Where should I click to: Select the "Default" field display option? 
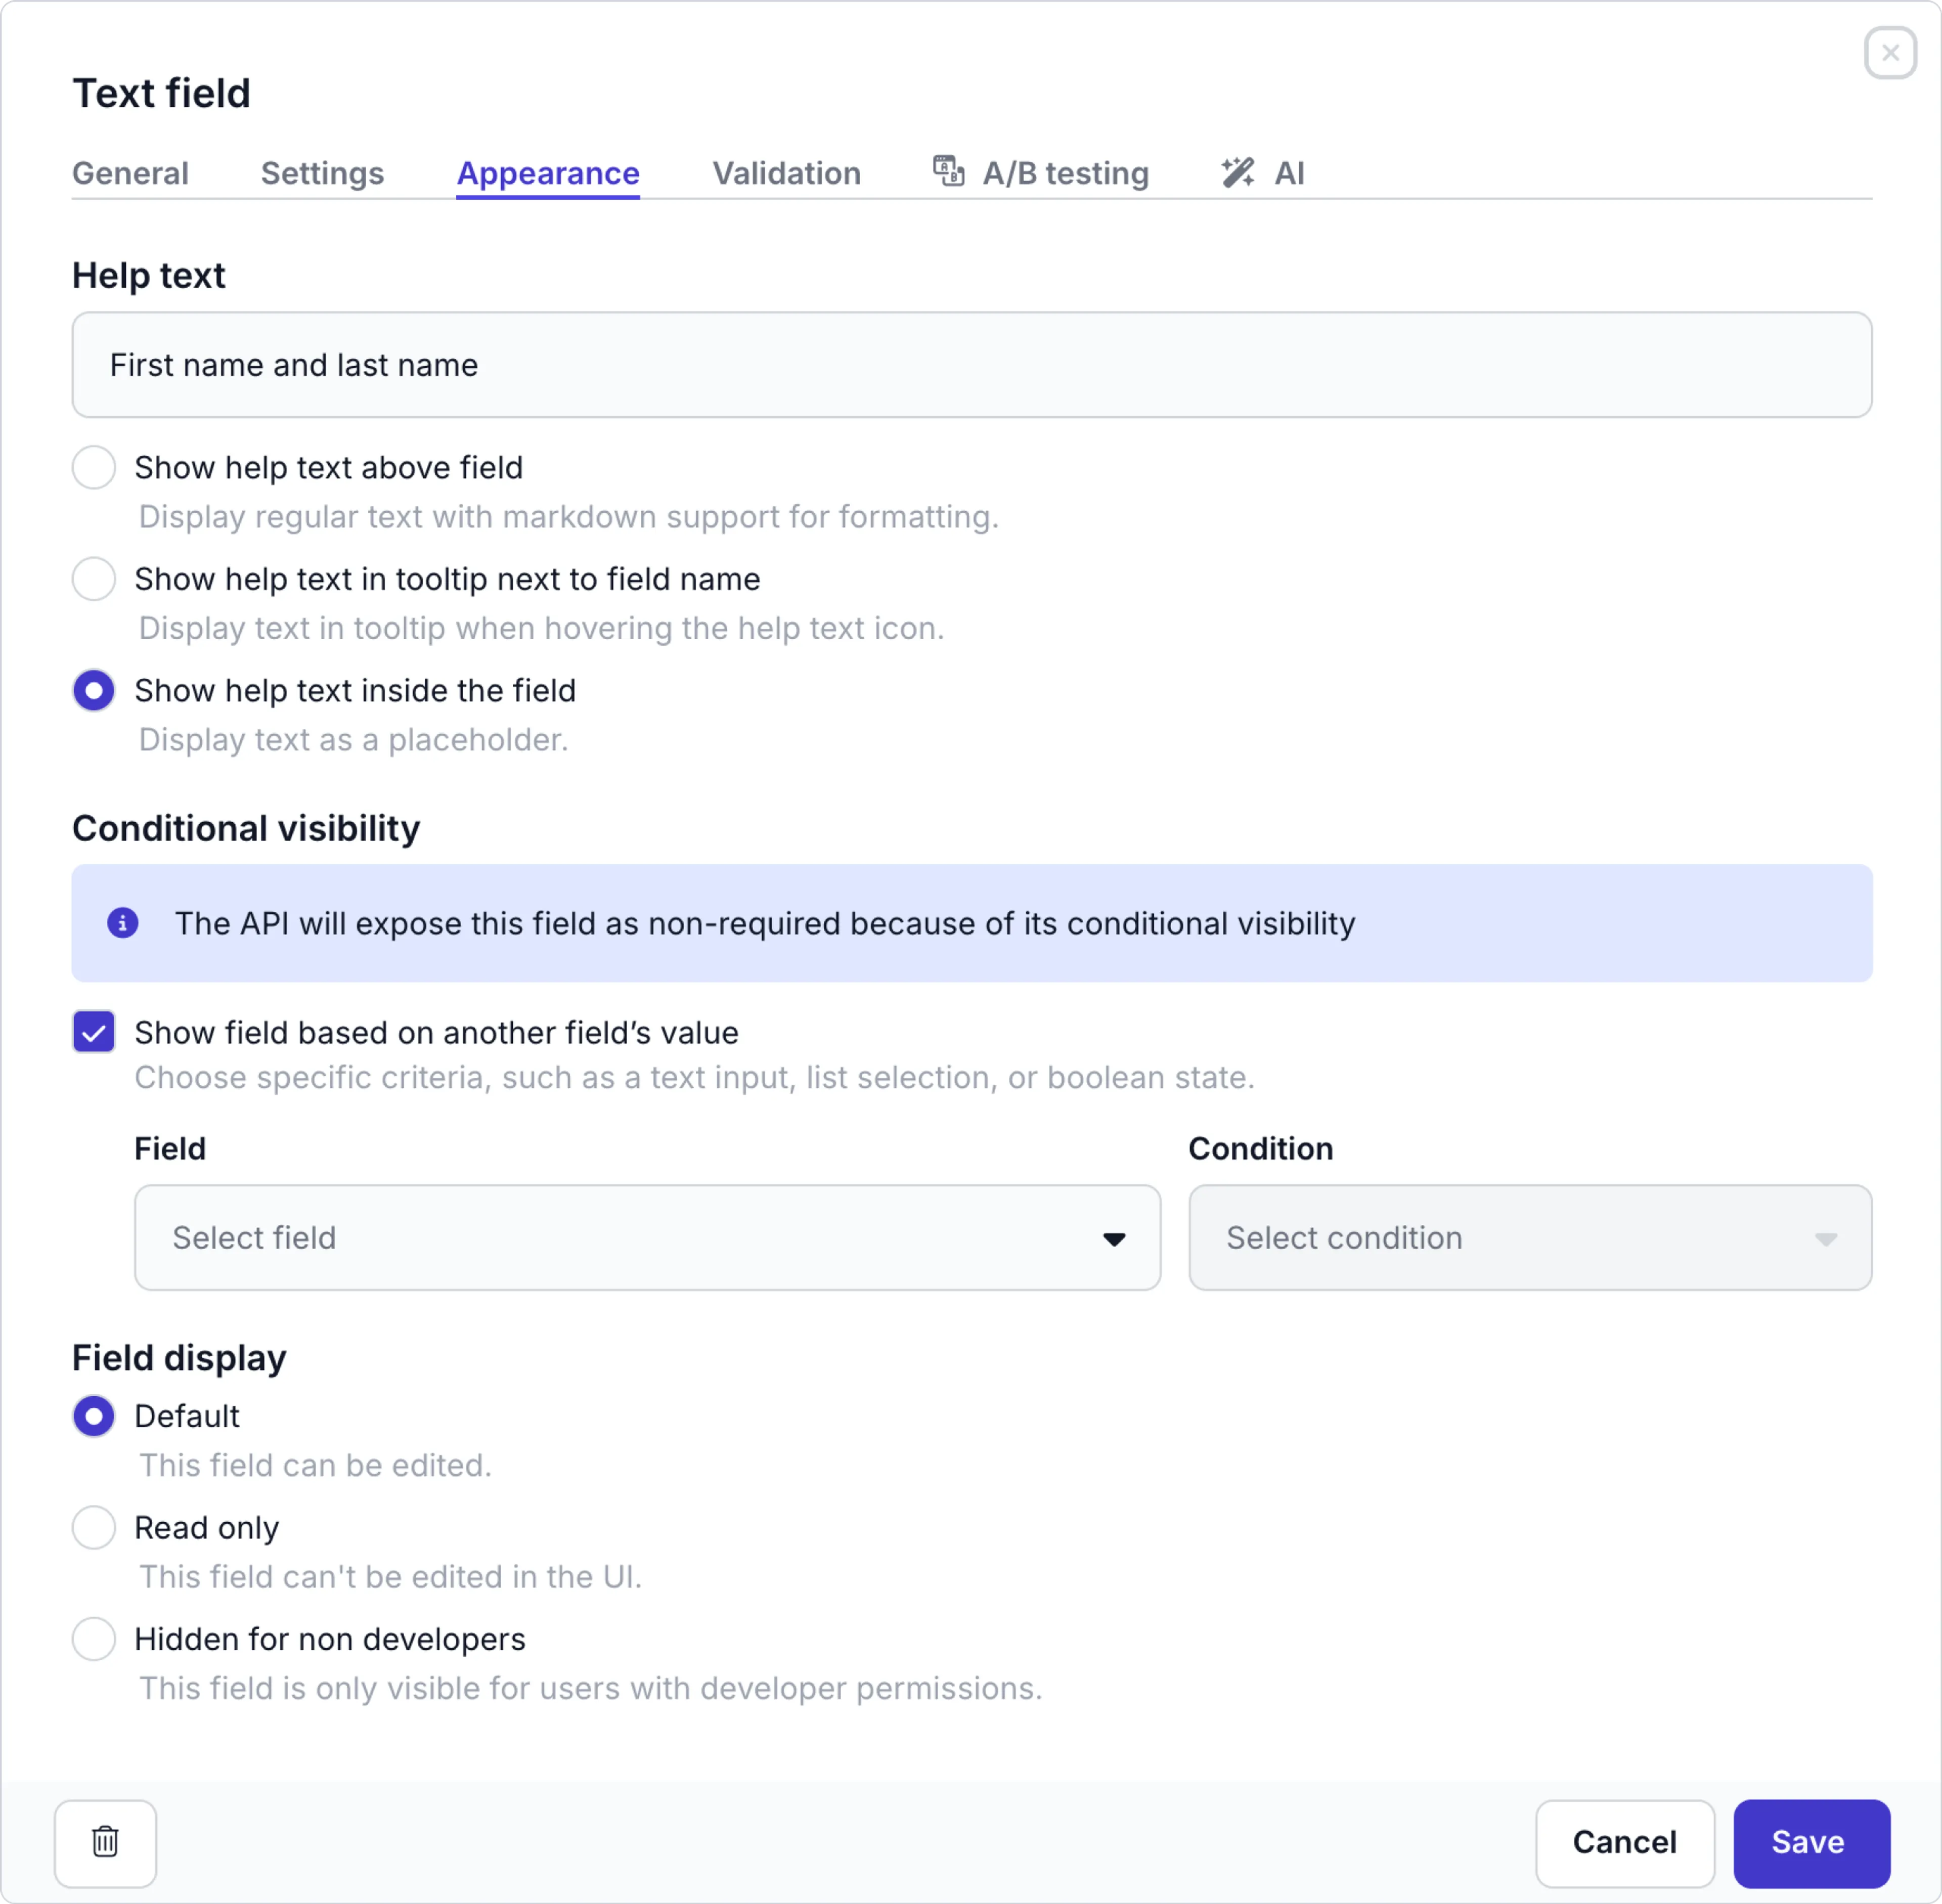point(93,1416)
